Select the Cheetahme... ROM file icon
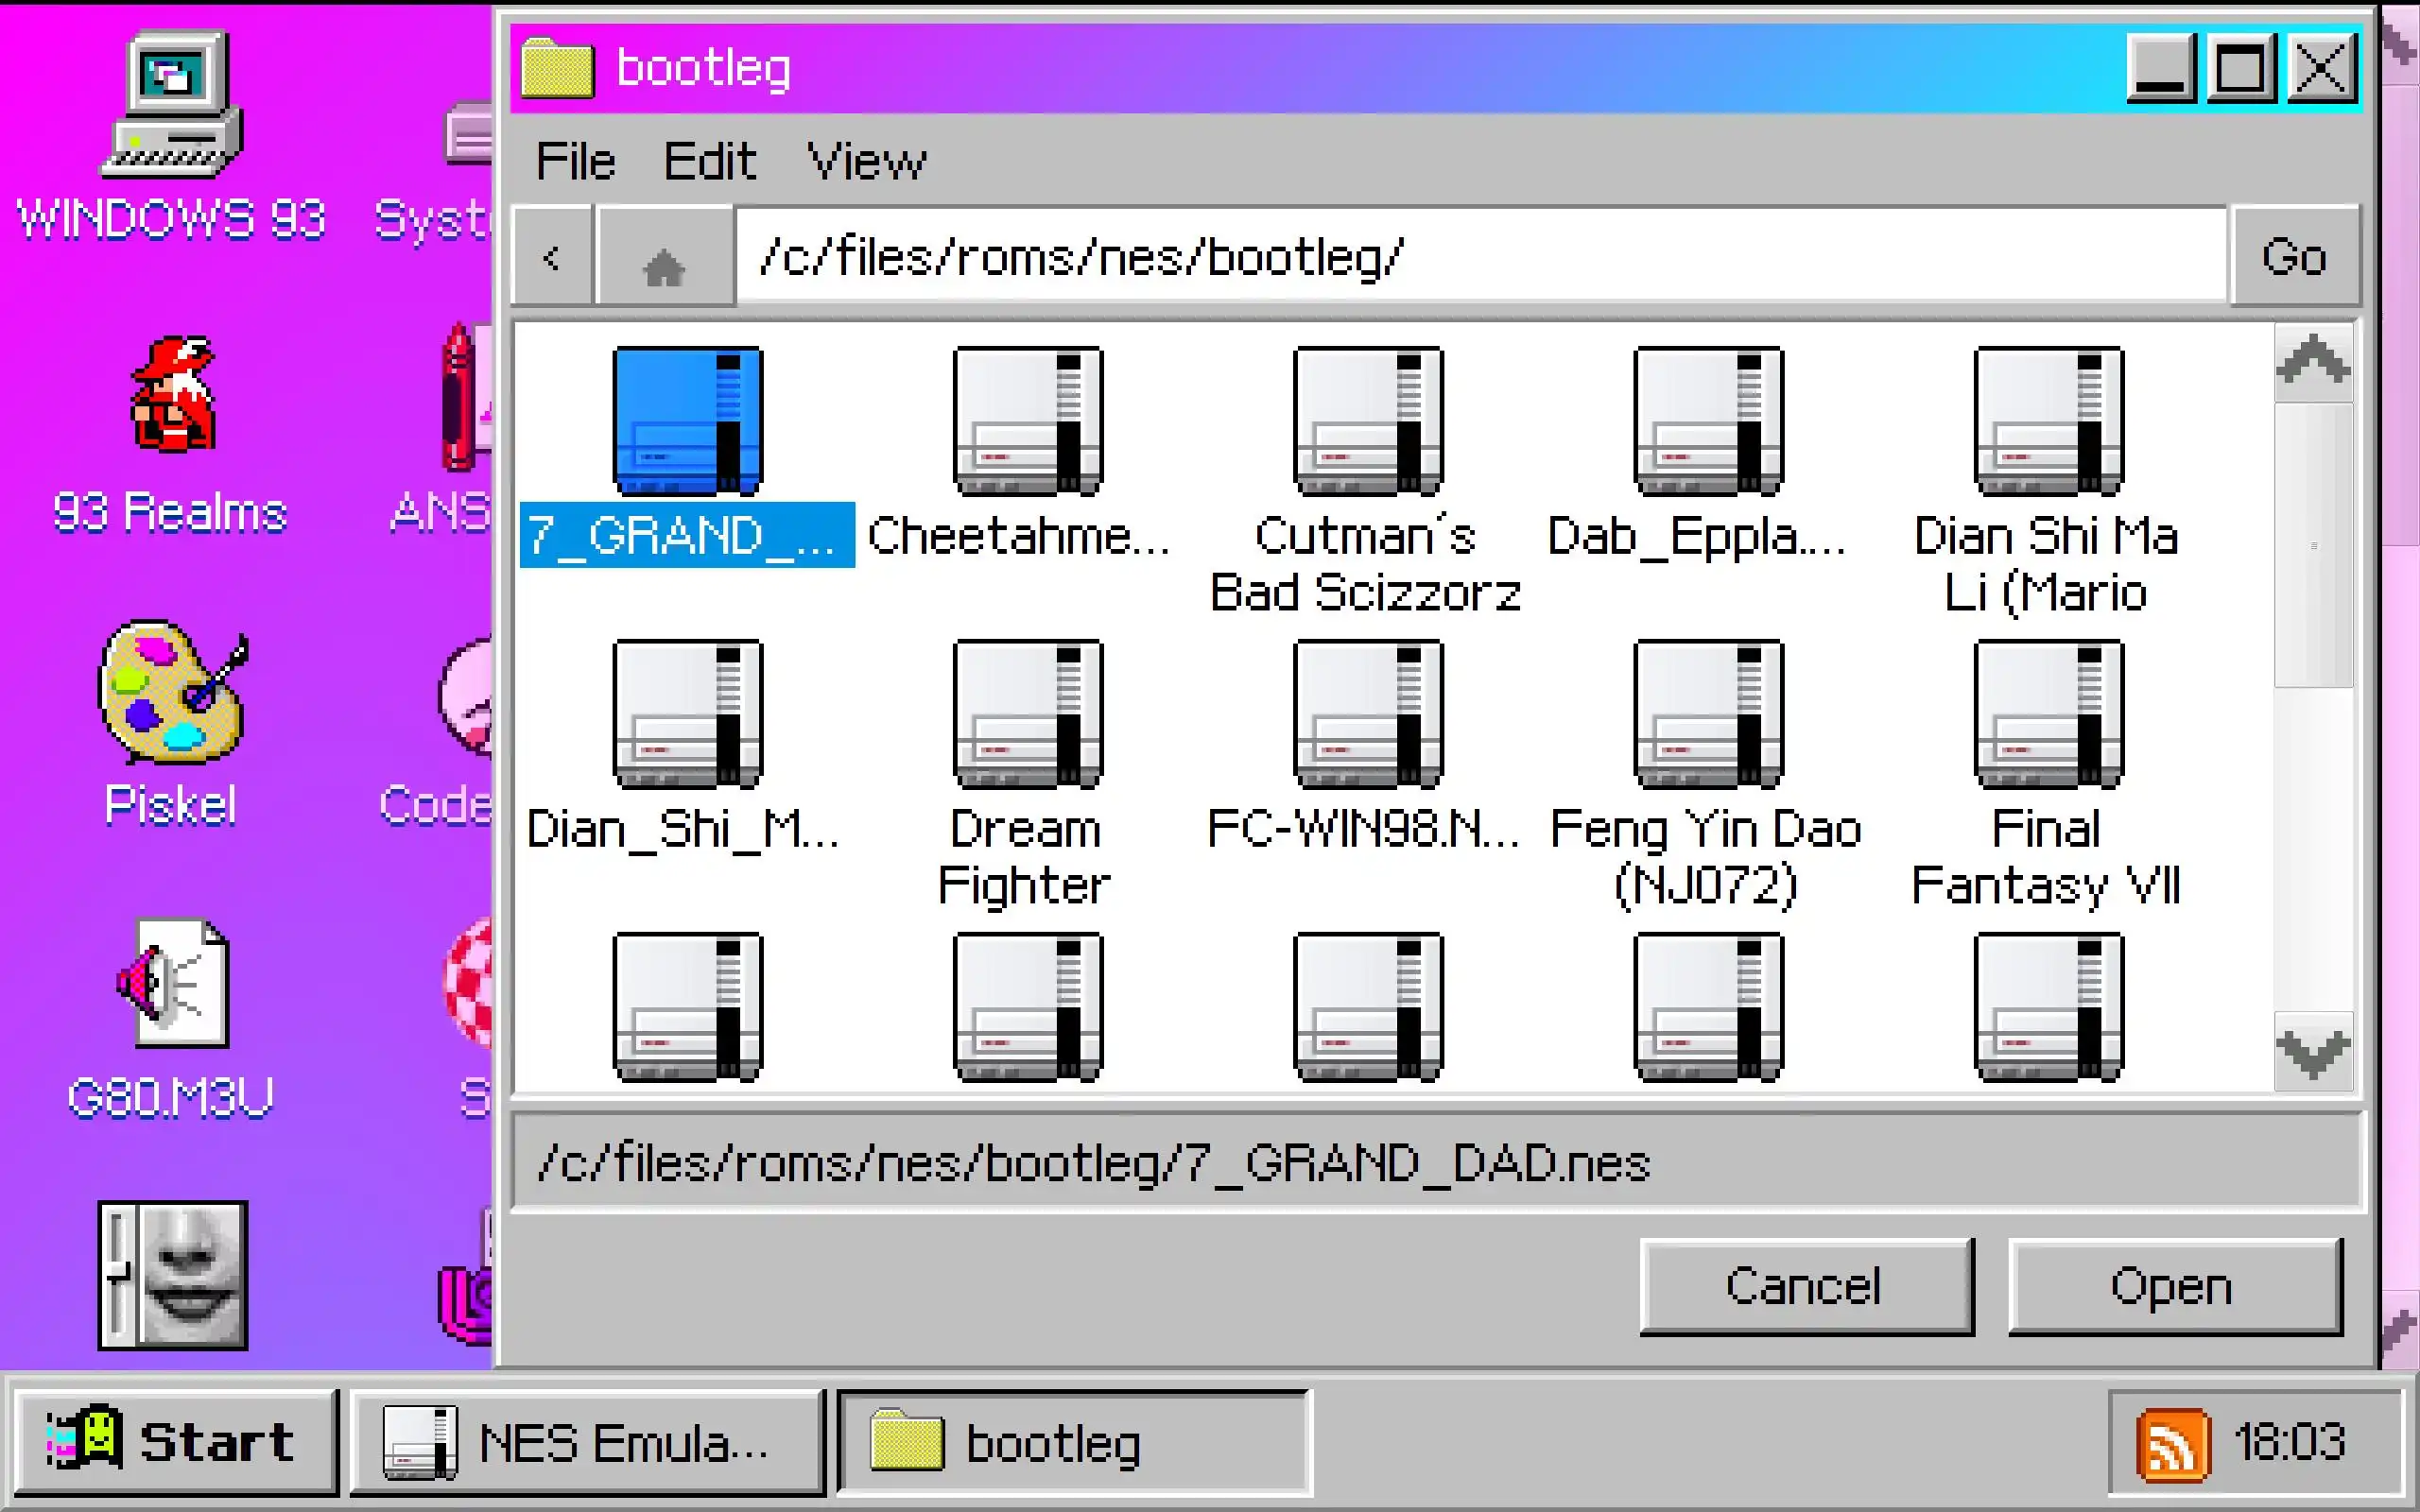2420x1512 pixels. click(1027, 421)
